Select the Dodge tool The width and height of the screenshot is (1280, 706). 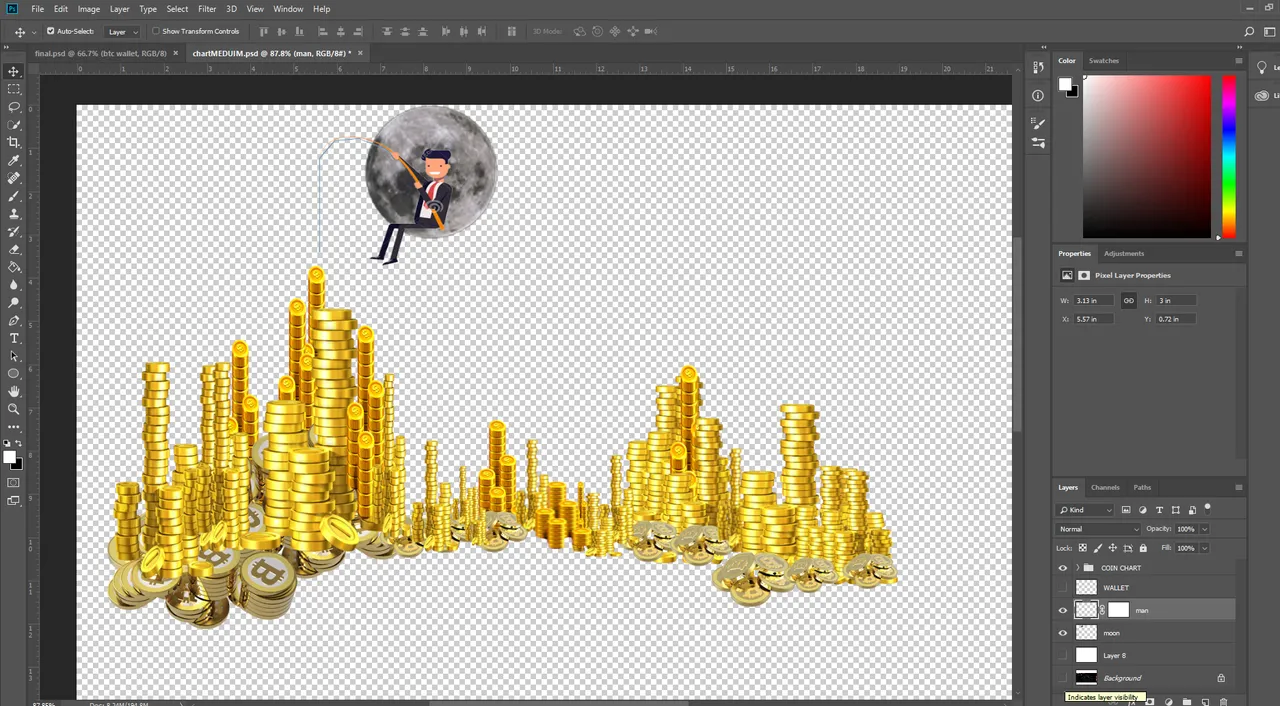[x=14, y=303]
